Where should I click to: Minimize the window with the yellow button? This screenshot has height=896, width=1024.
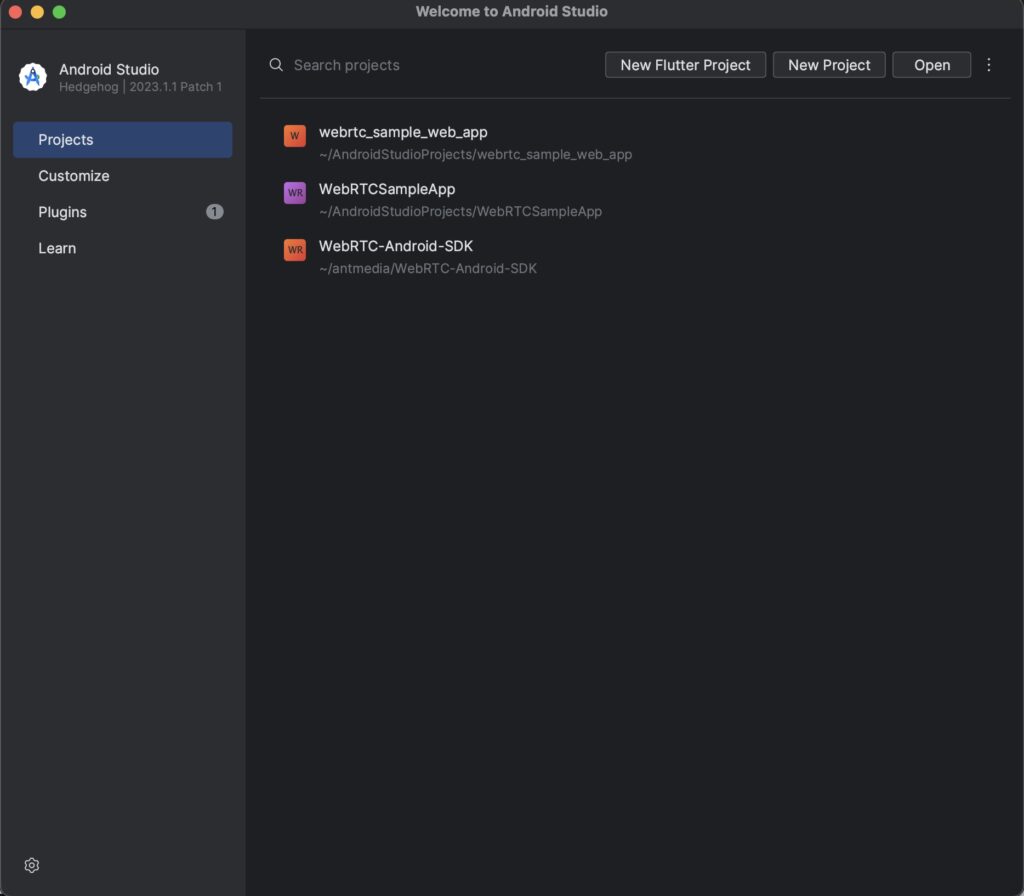[x=37, y=12]
